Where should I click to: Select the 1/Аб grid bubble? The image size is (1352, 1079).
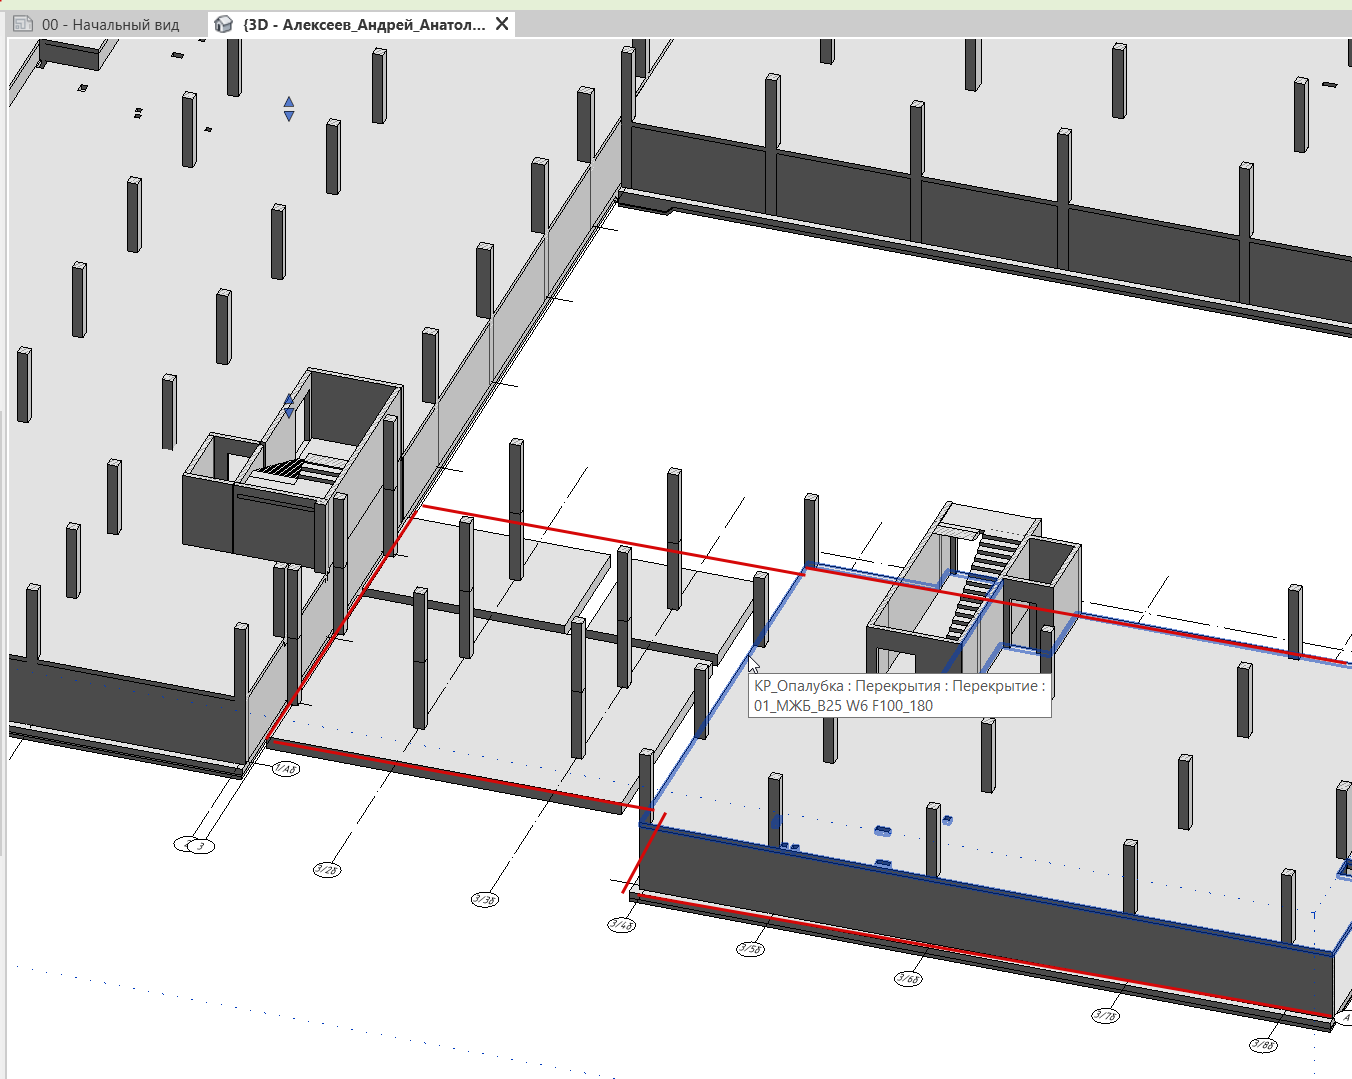[x=285, y=768]
